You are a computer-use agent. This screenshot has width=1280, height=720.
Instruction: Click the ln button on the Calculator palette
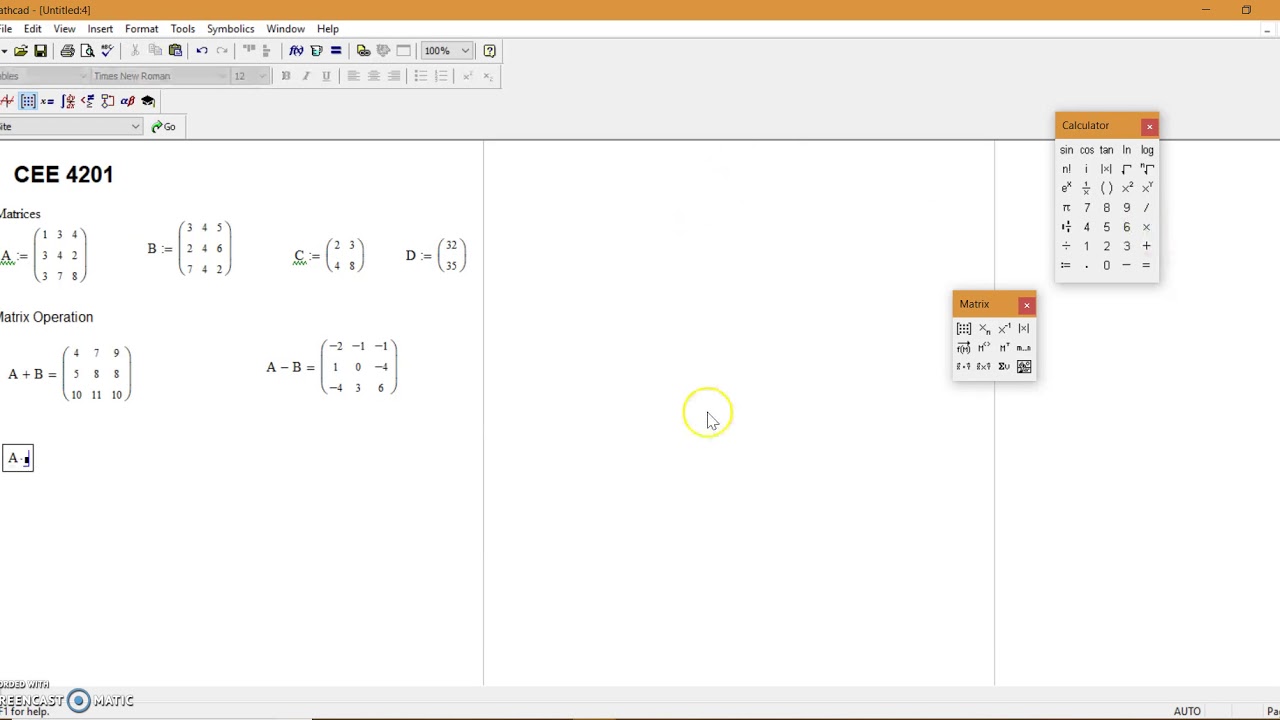click(1126, 150)
